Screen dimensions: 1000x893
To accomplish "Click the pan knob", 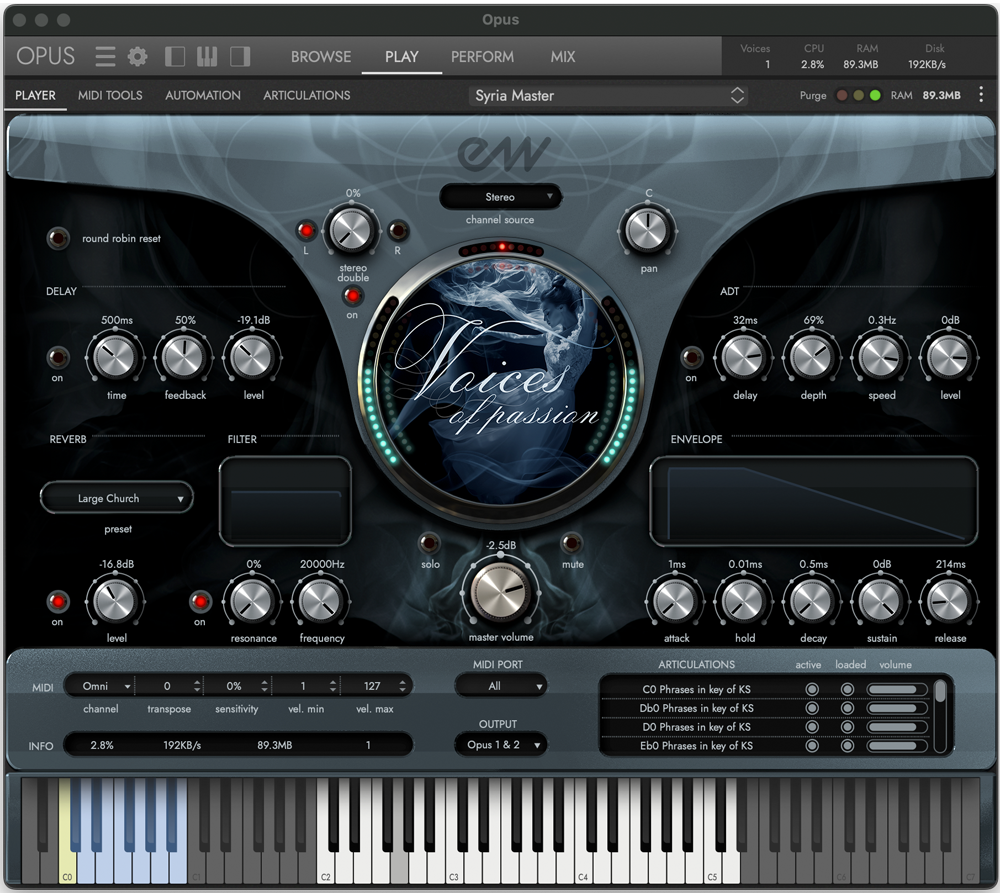I will point(647,230).
